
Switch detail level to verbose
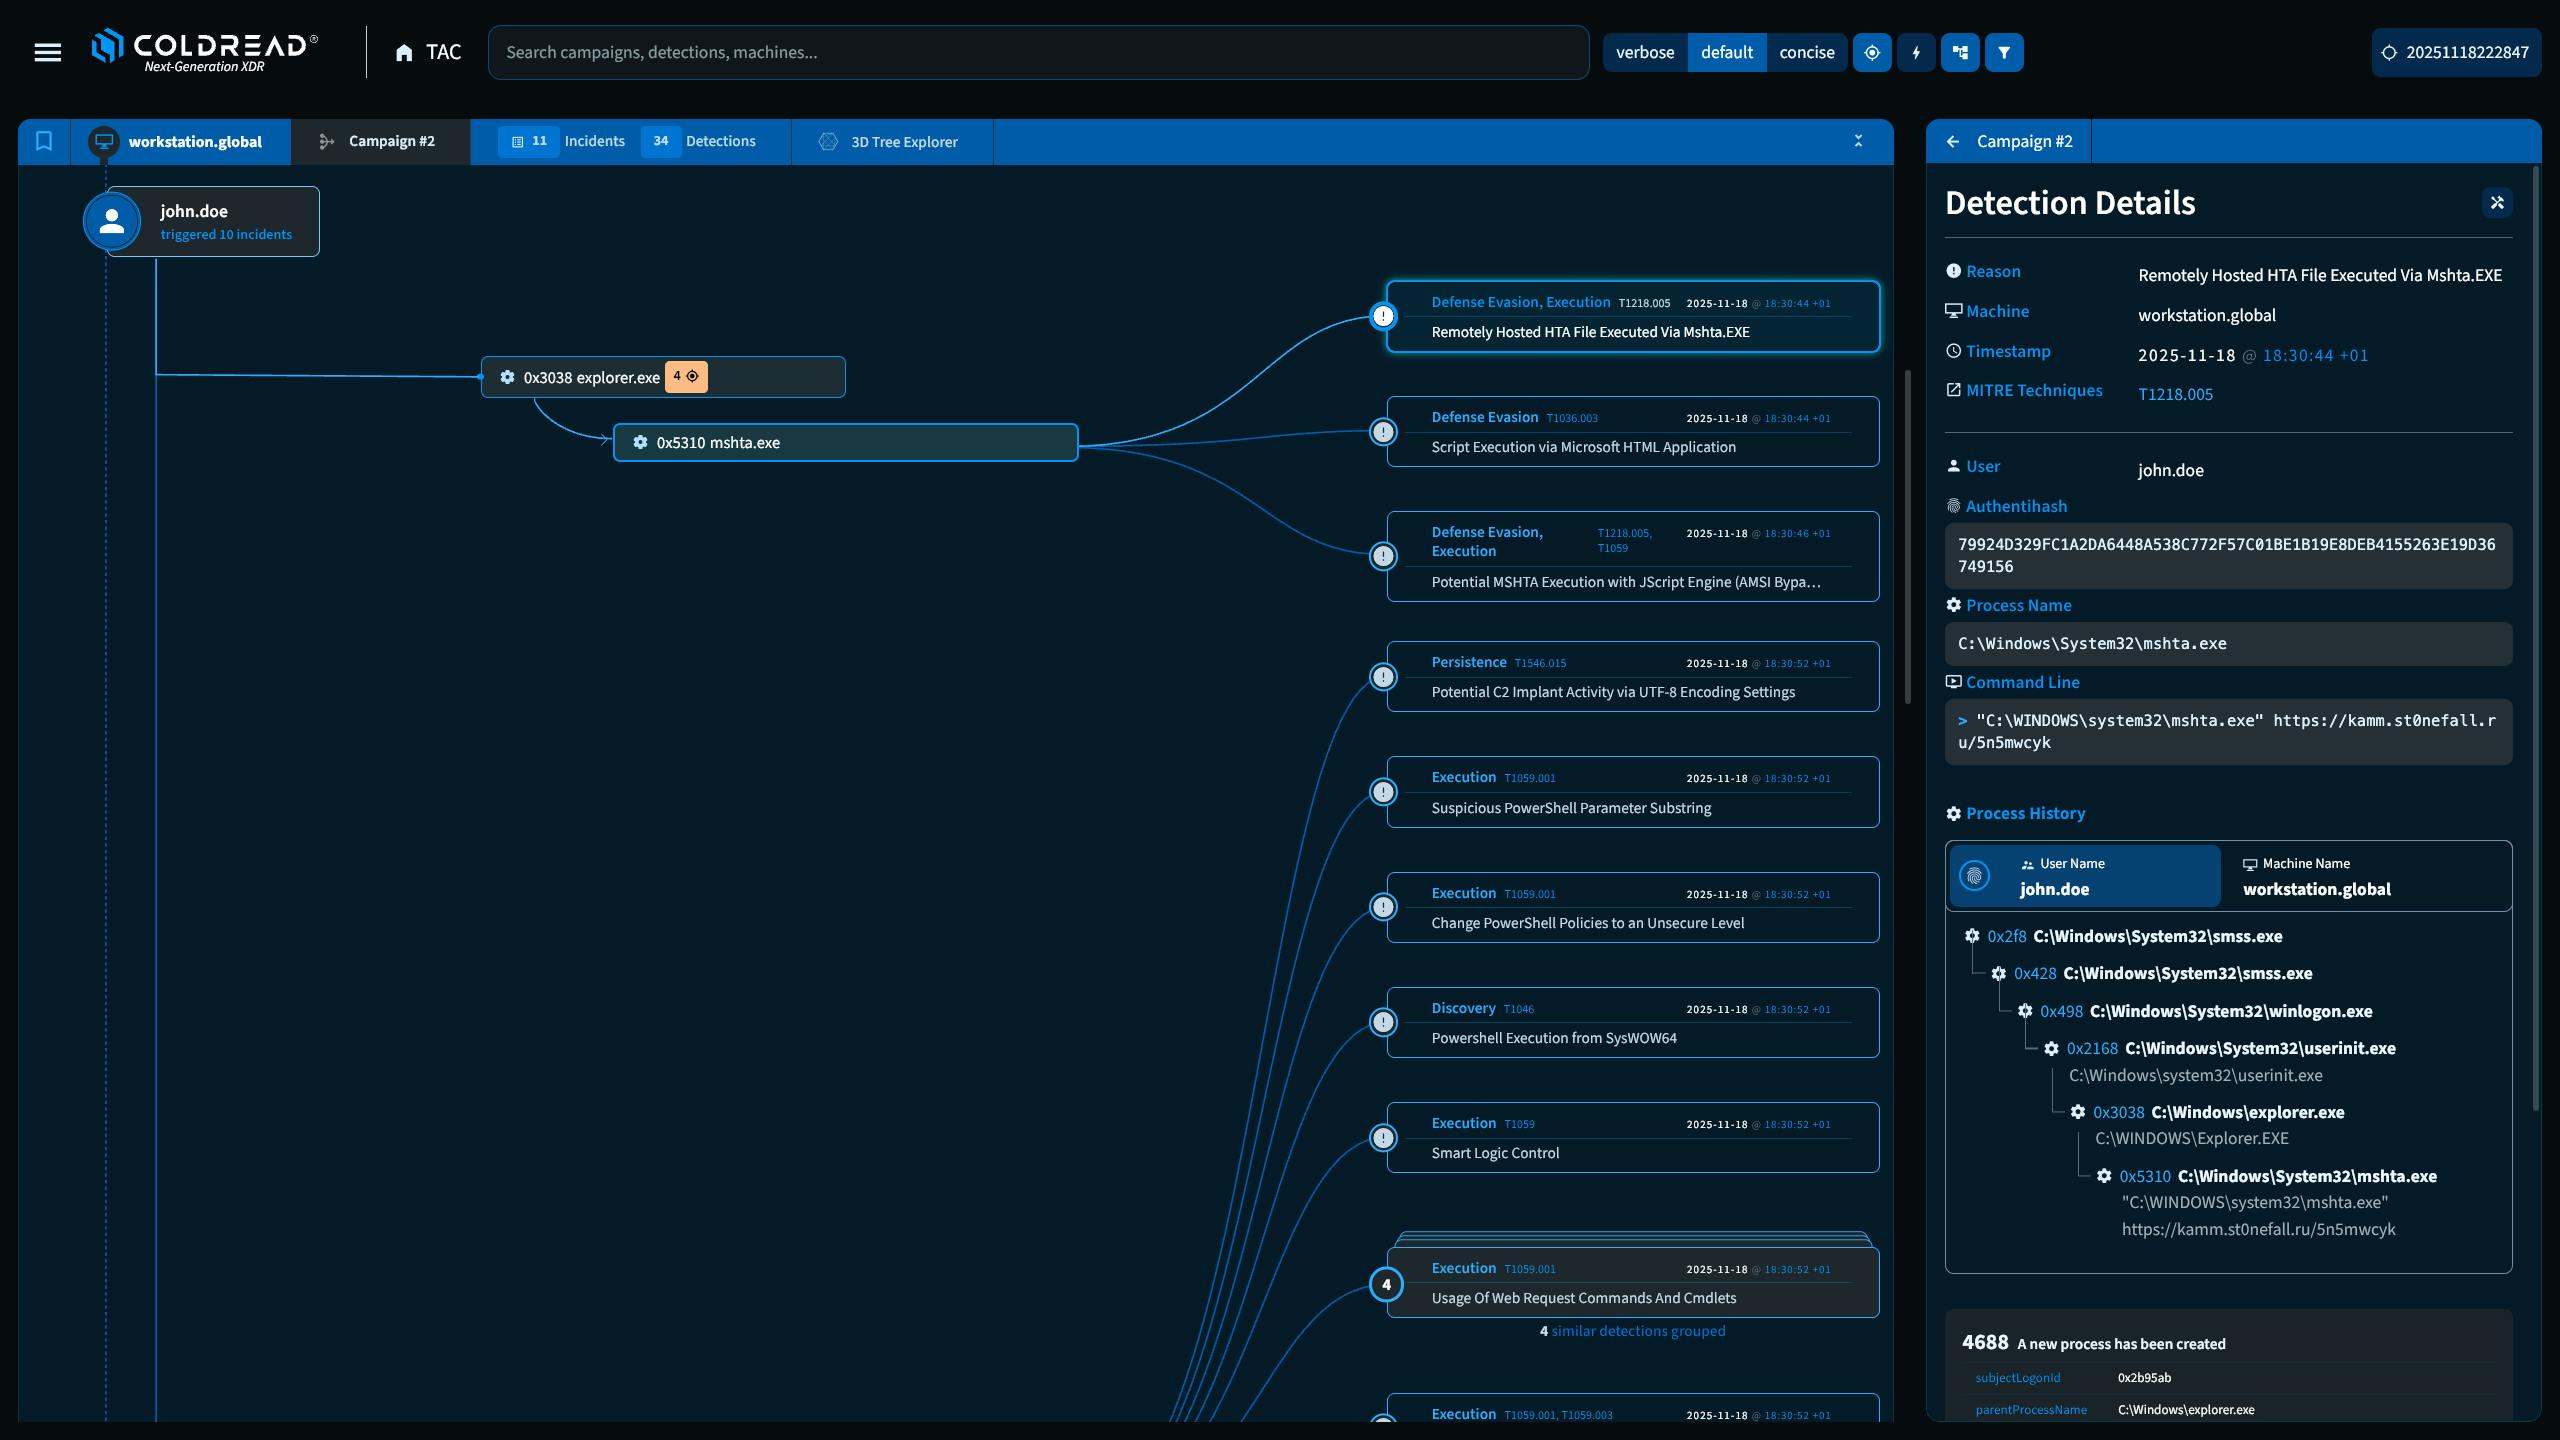[x=1644, y=52]
